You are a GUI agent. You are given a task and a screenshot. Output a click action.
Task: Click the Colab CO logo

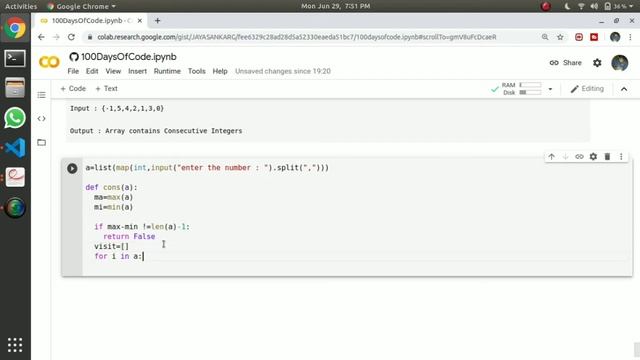click(49, 62)
